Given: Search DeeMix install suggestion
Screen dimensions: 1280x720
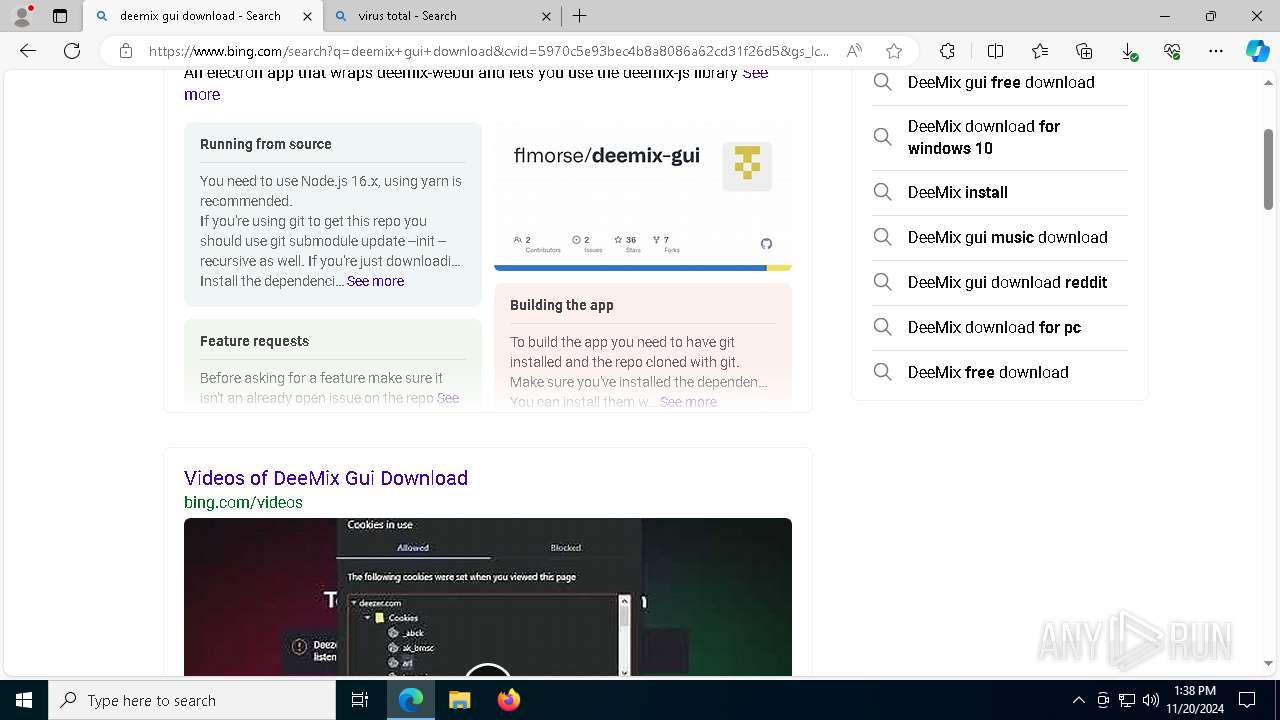Looking at the screenshot, I should pyautogui.click(x=958, y=192).
